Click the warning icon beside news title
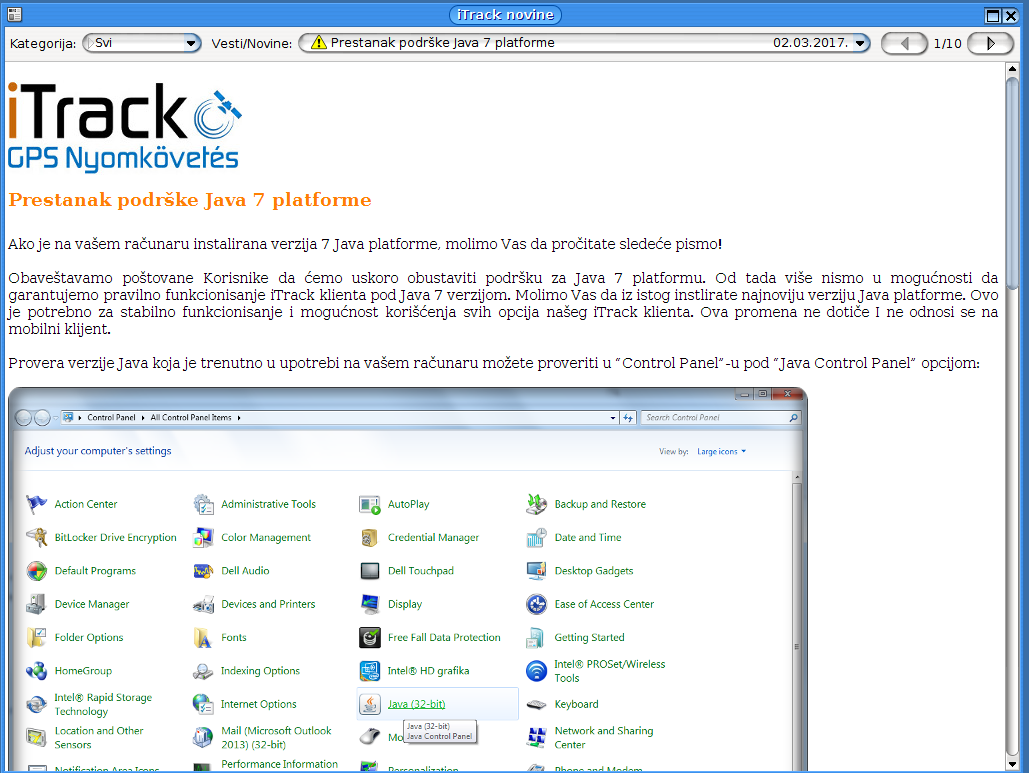 click(318, 43)
